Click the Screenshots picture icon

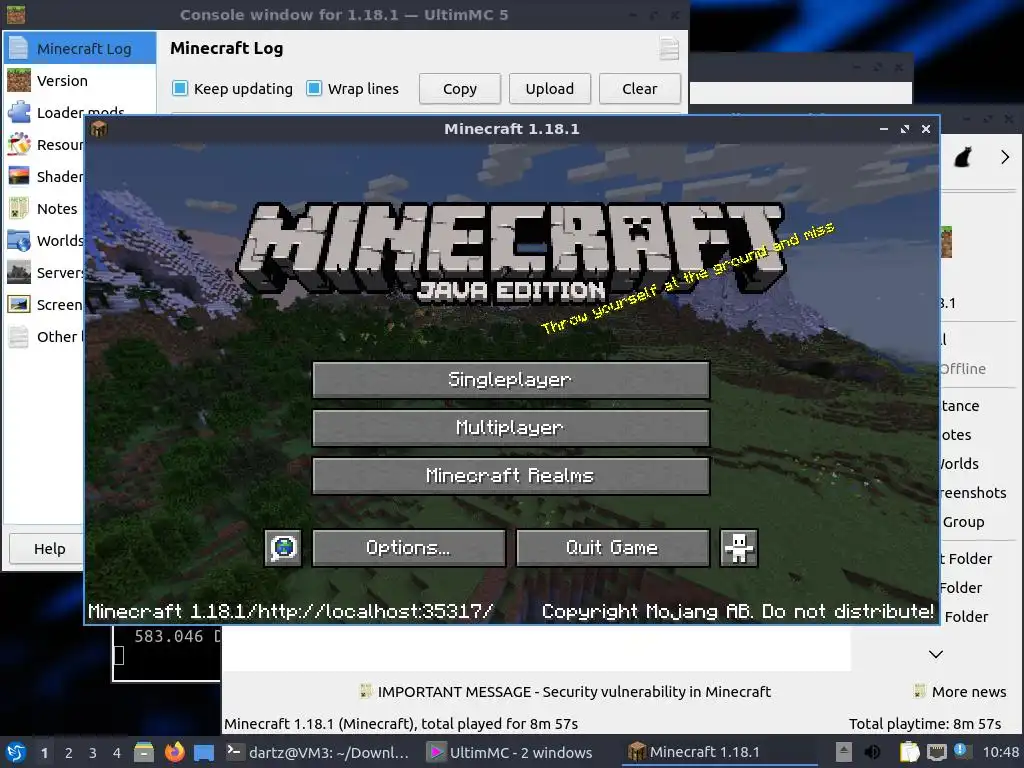19,304
